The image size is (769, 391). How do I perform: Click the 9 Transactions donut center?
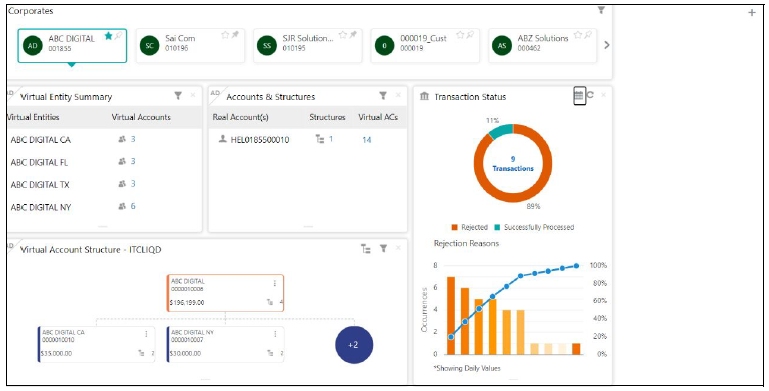click(513, 163)
